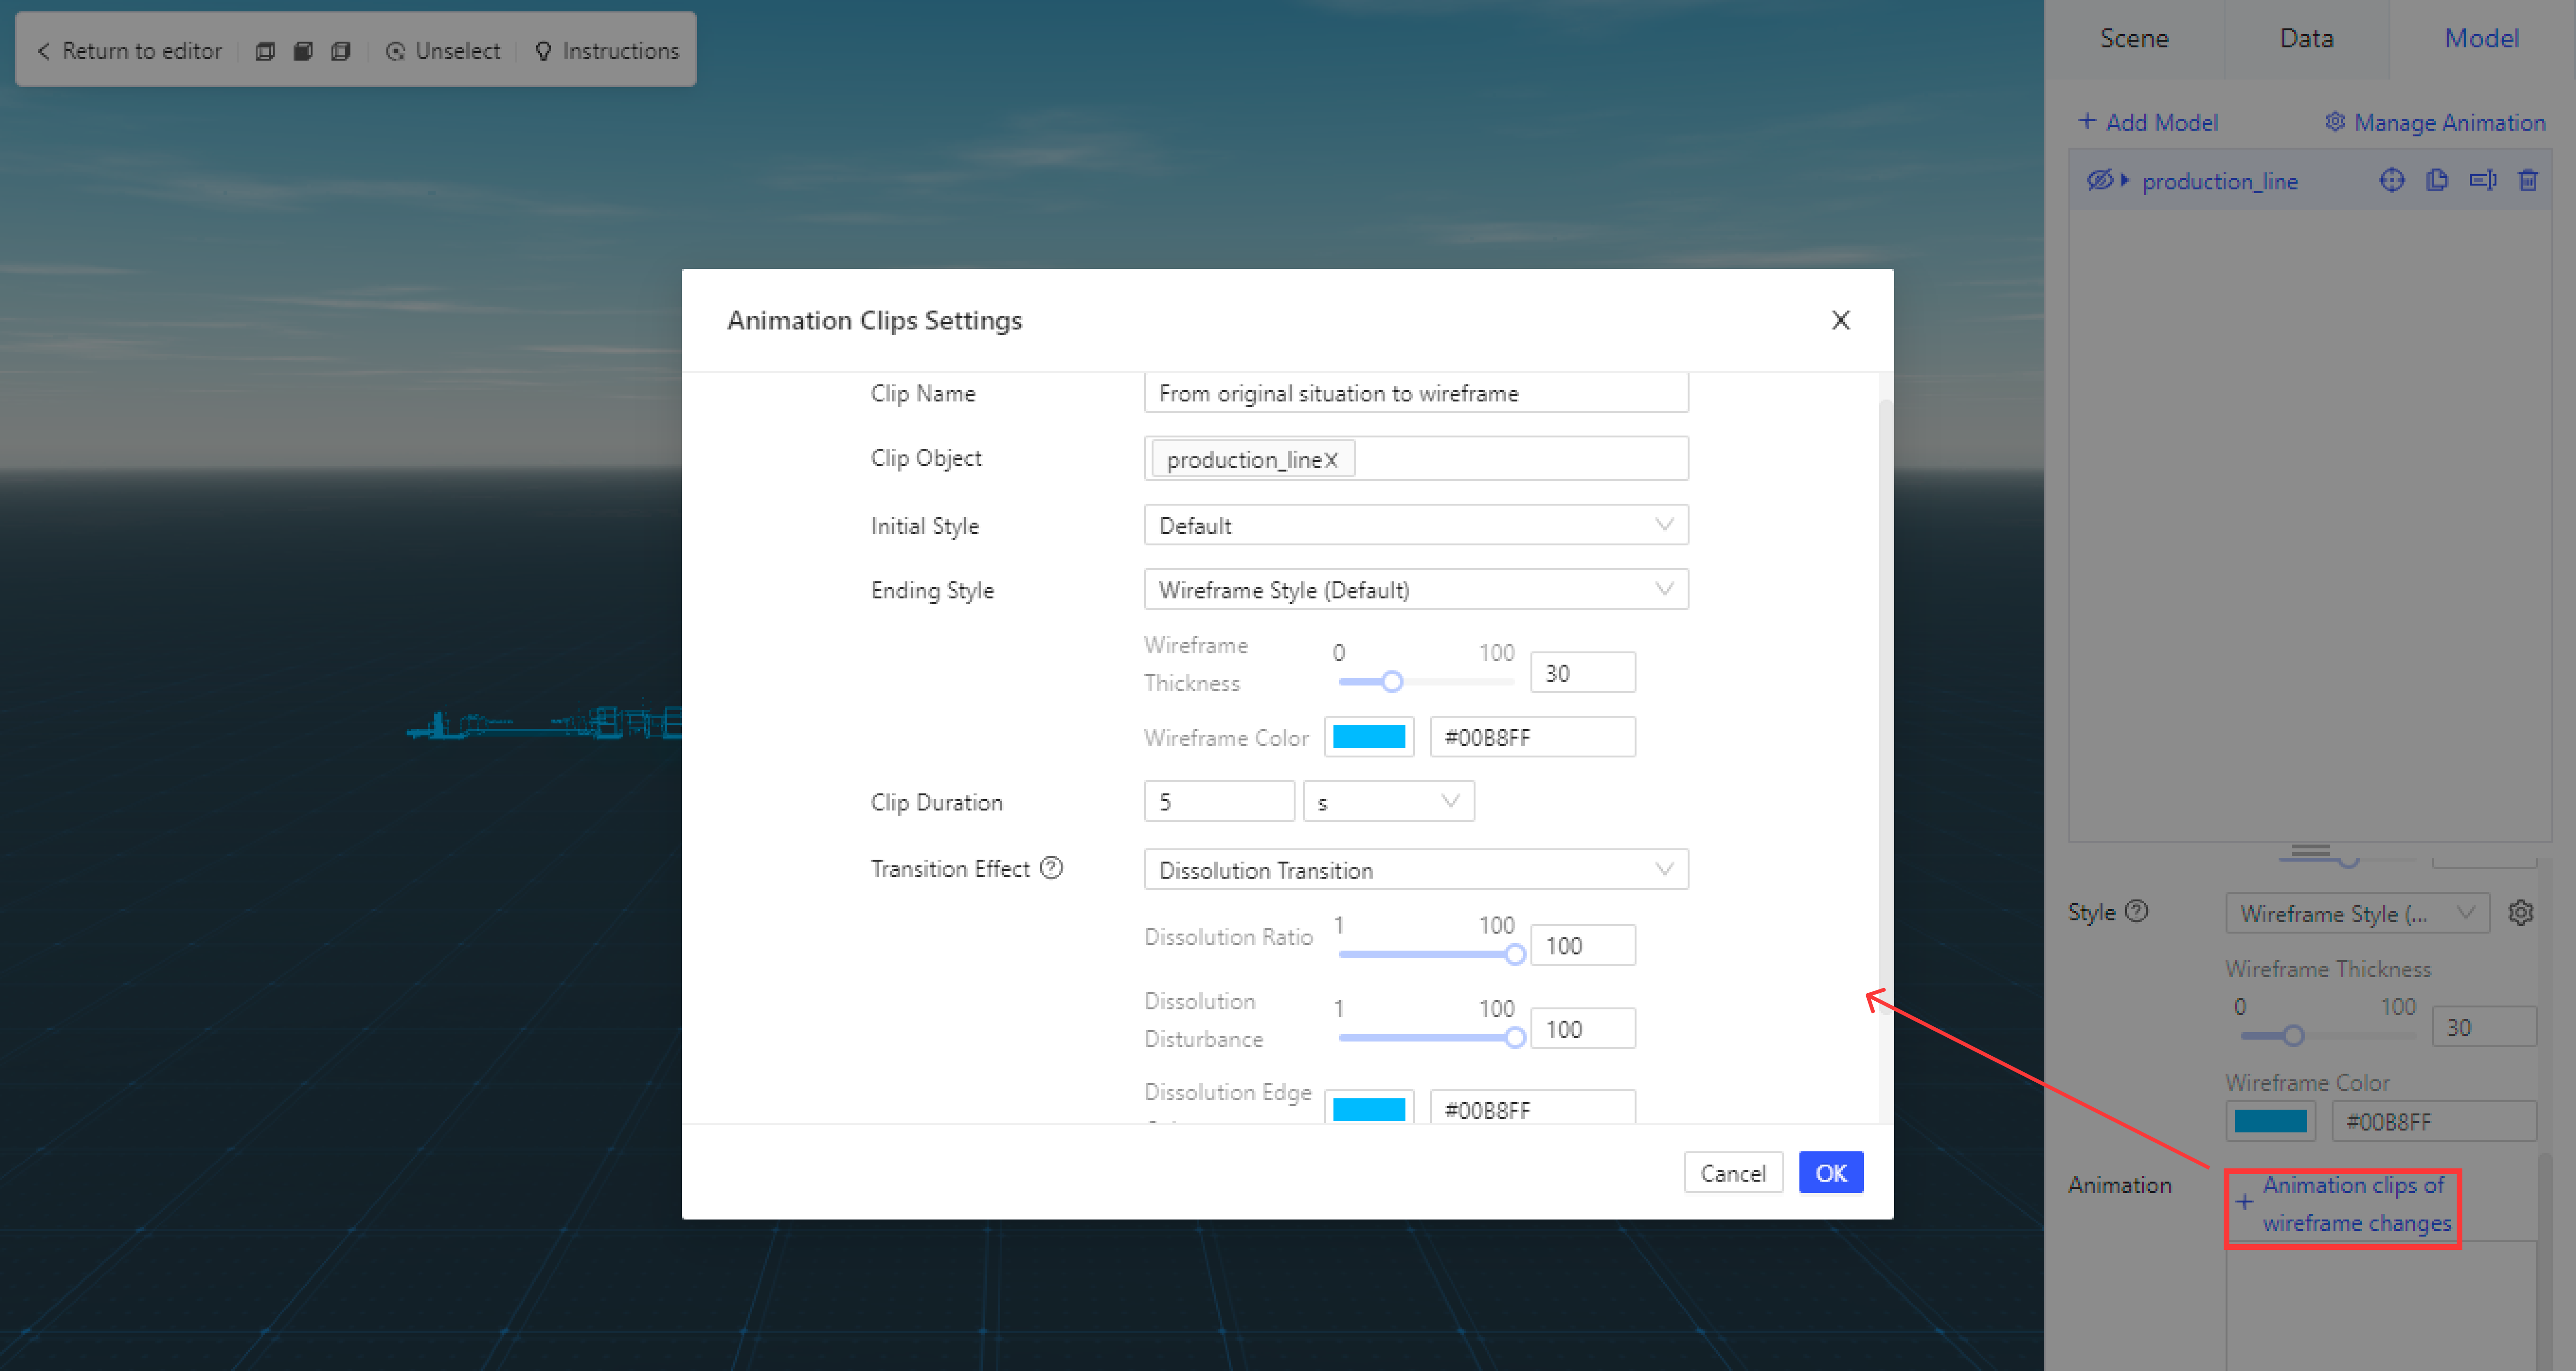Viewport: 2576px width, 1371px height.
Task: Click side panel Wireframe Color hex field
Action: coord(2434,1121)
